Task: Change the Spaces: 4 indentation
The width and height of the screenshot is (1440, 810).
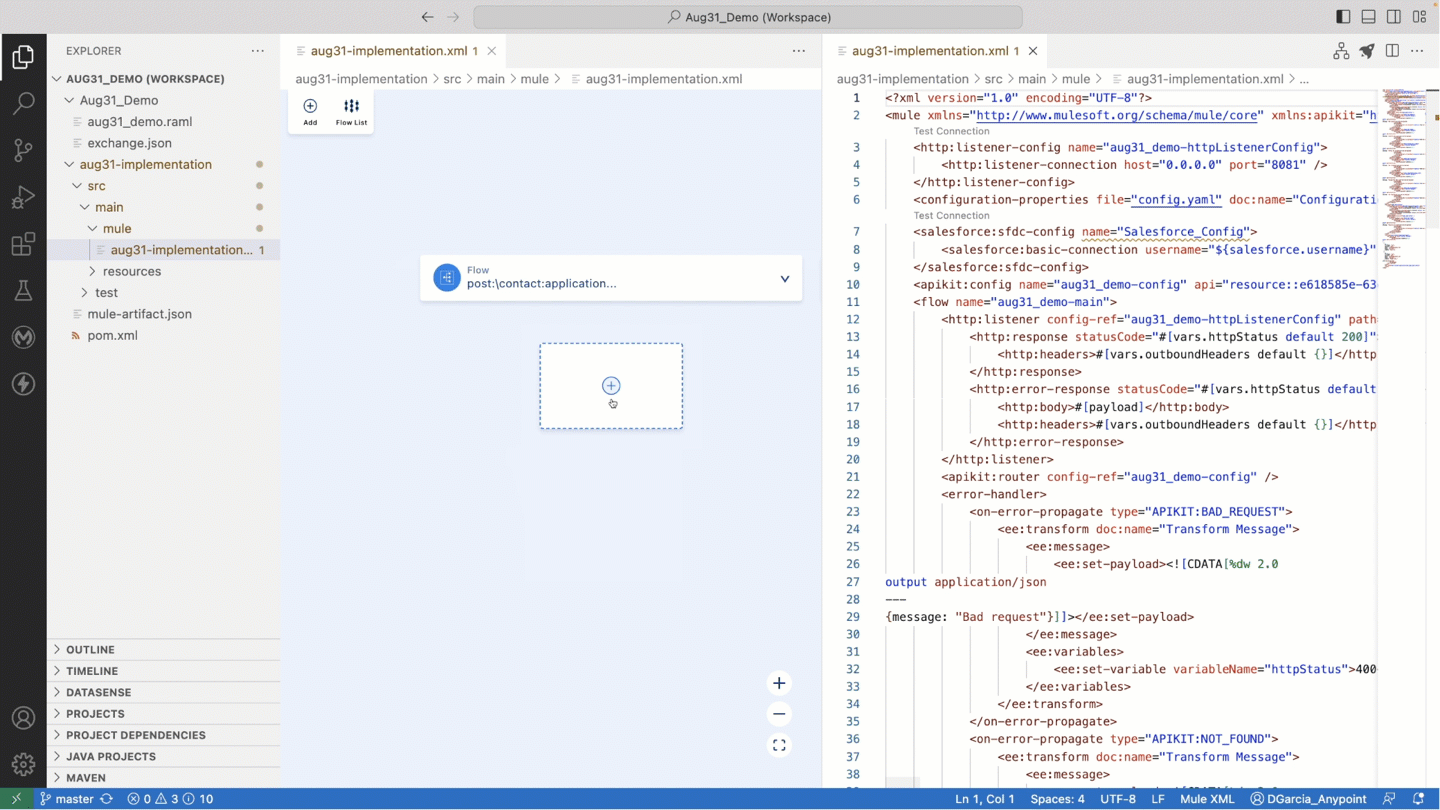Action: [x=1057, y=799]
